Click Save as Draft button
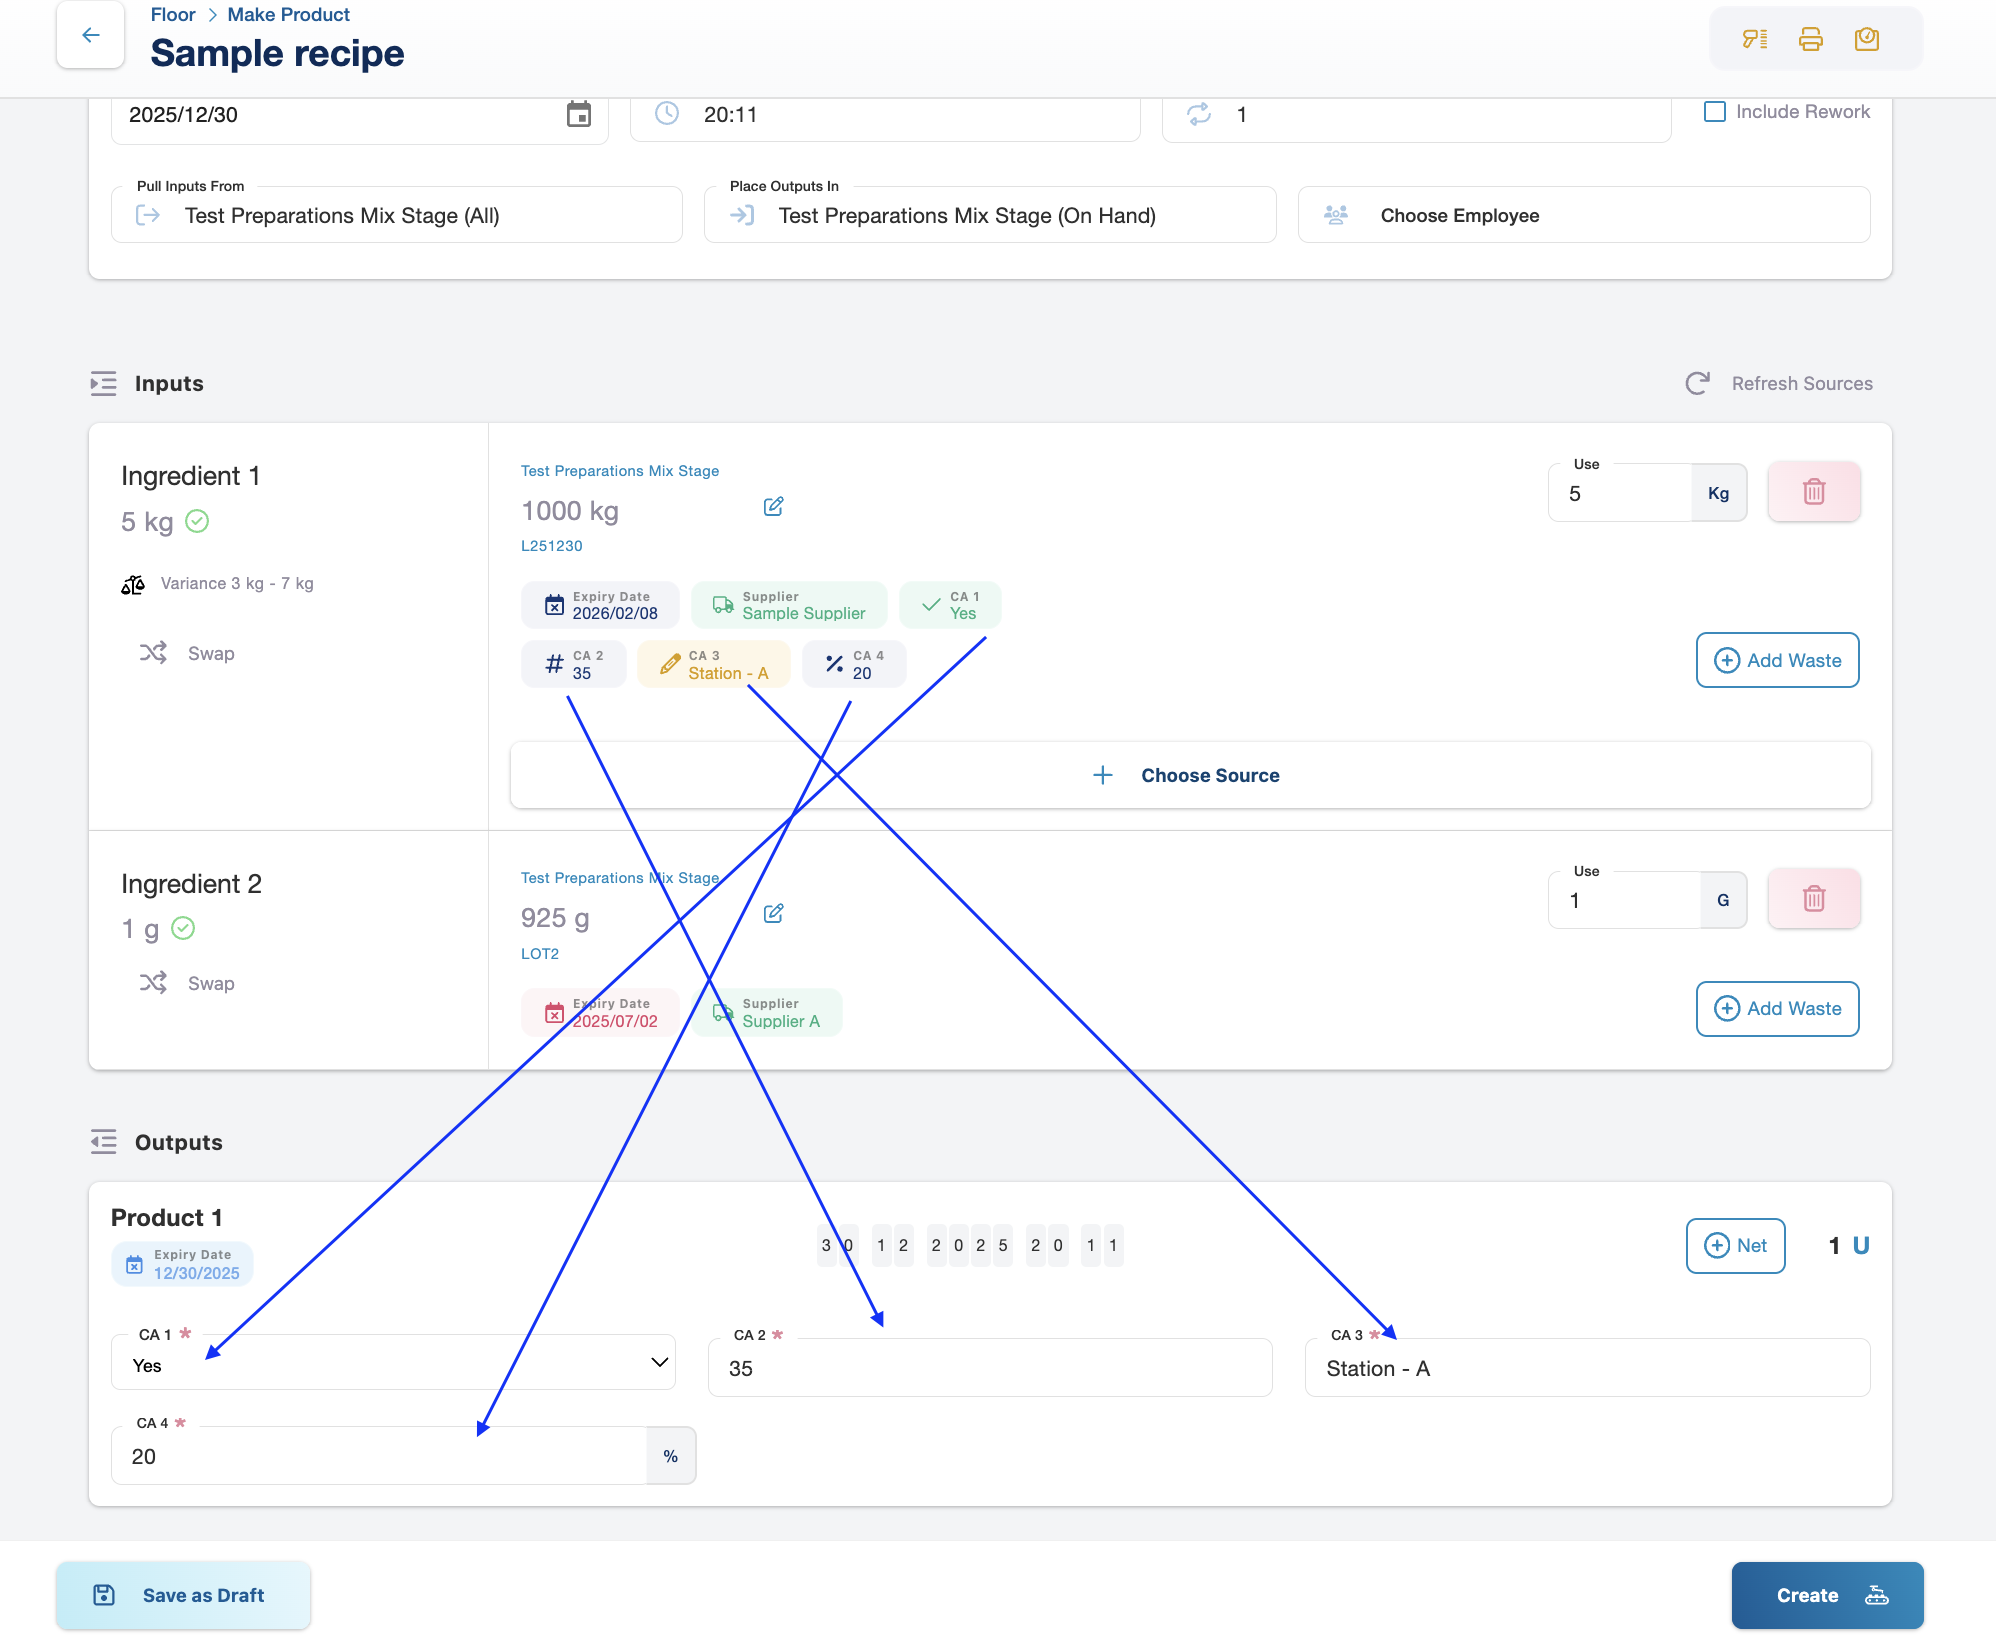The image size is (1996, 1648). click(x=183, y=1595)
